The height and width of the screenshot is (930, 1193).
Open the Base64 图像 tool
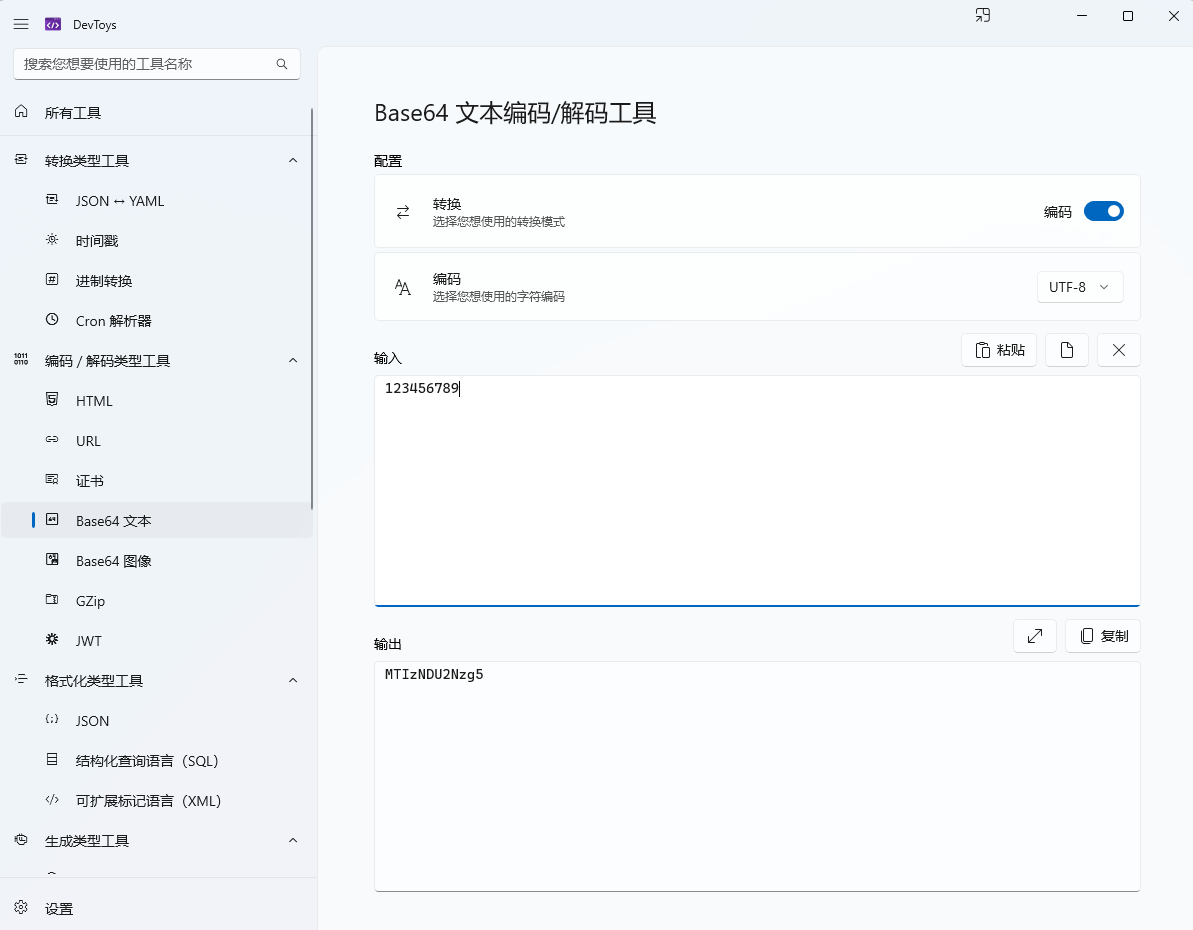pos(156,561)
